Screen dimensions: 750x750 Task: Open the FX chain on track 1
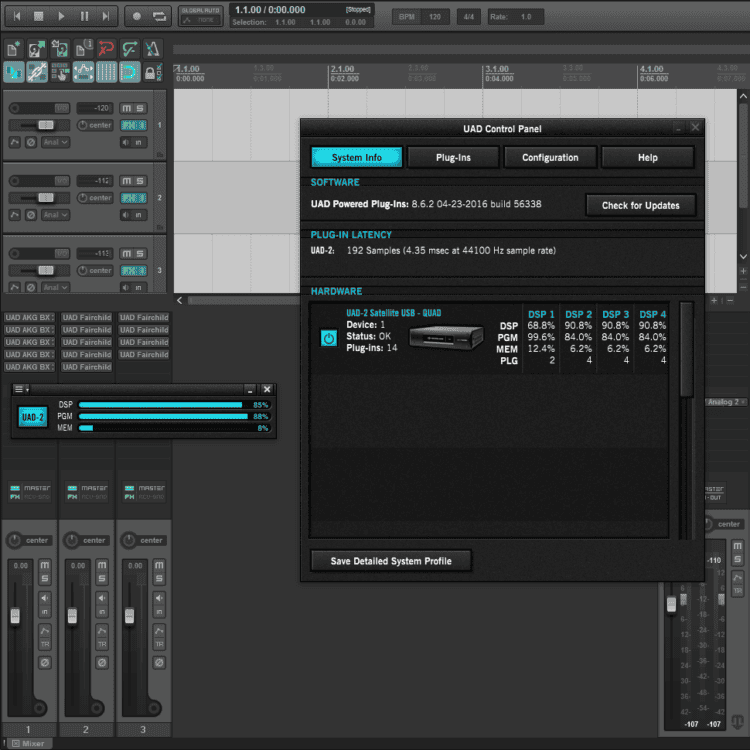pyautogui.click(x=133, y=125)
